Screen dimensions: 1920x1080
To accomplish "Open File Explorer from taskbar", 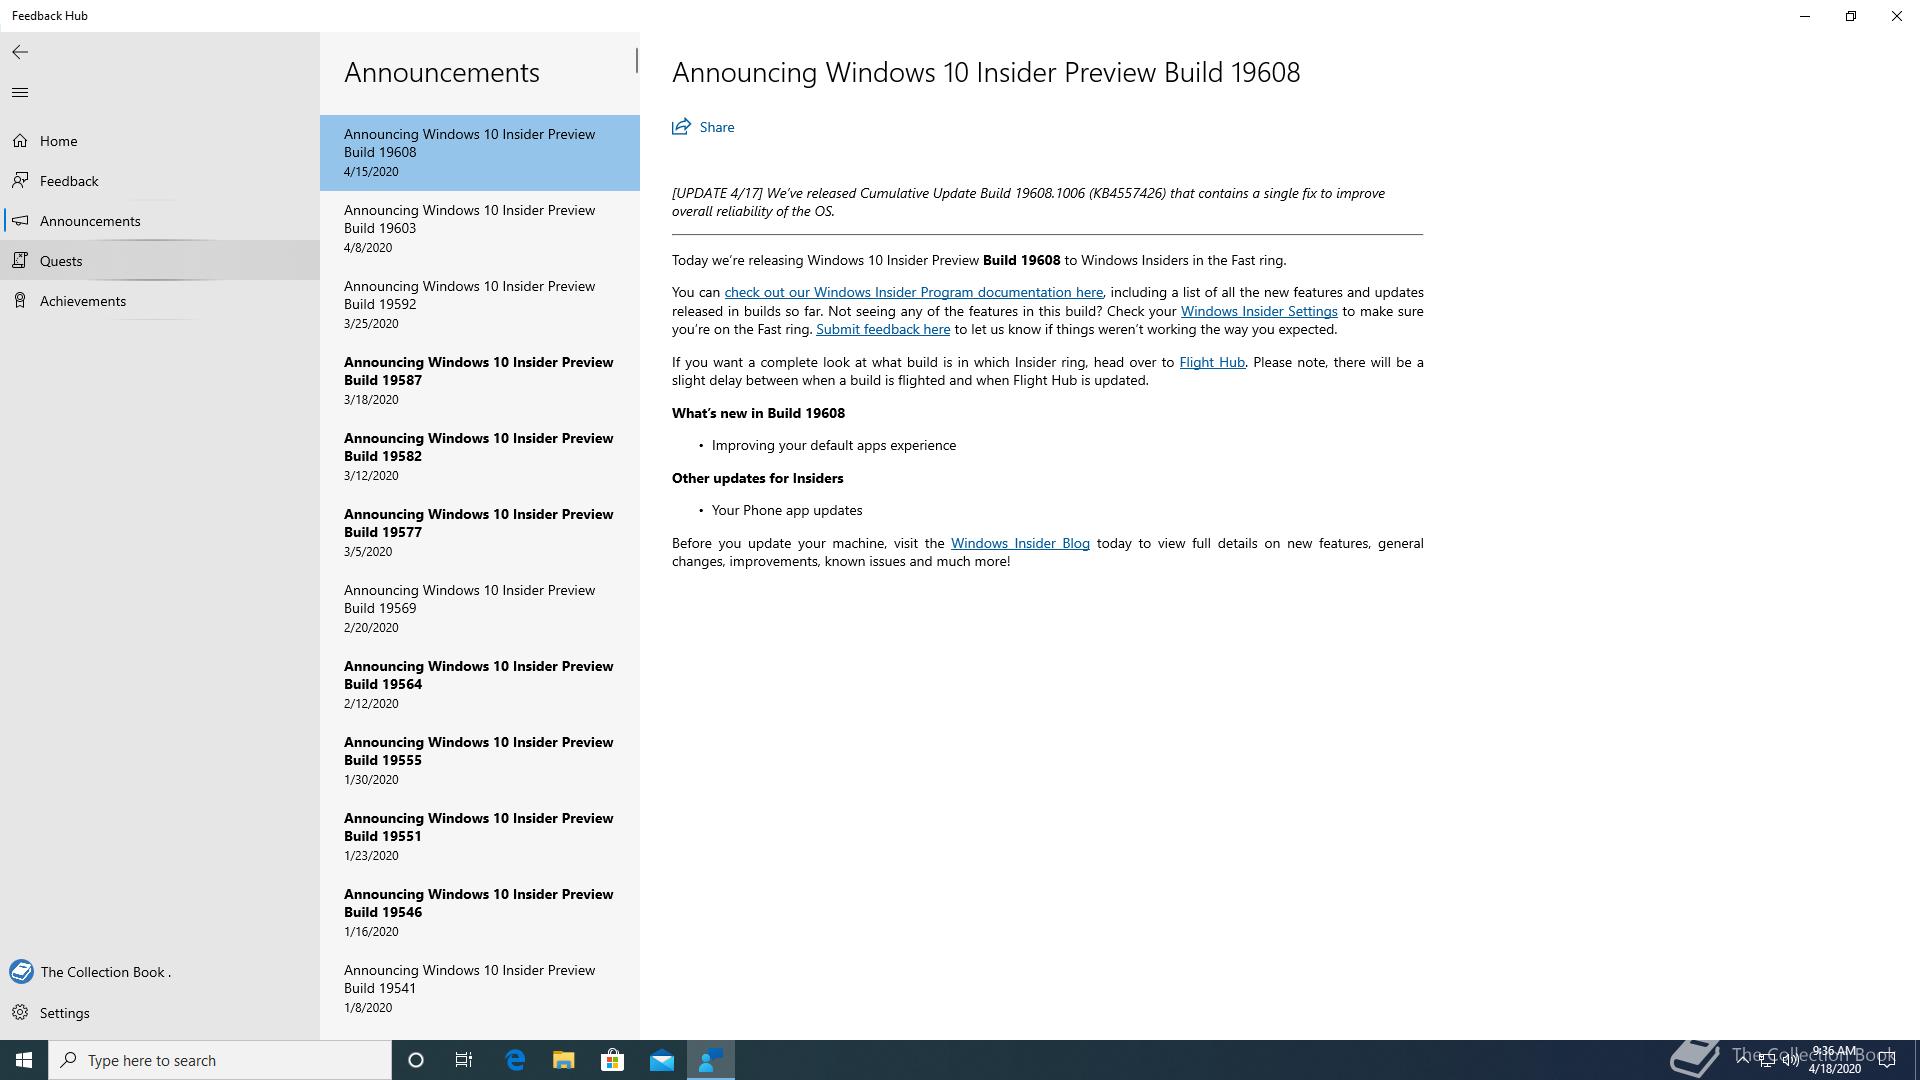I will [564, 1060].
